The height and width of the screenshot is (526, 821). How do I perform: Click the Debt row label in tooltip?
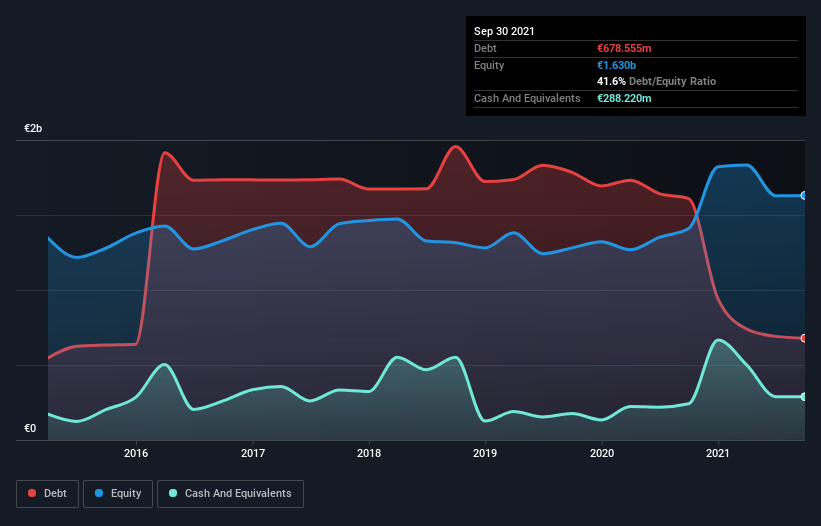coord(485,48)
